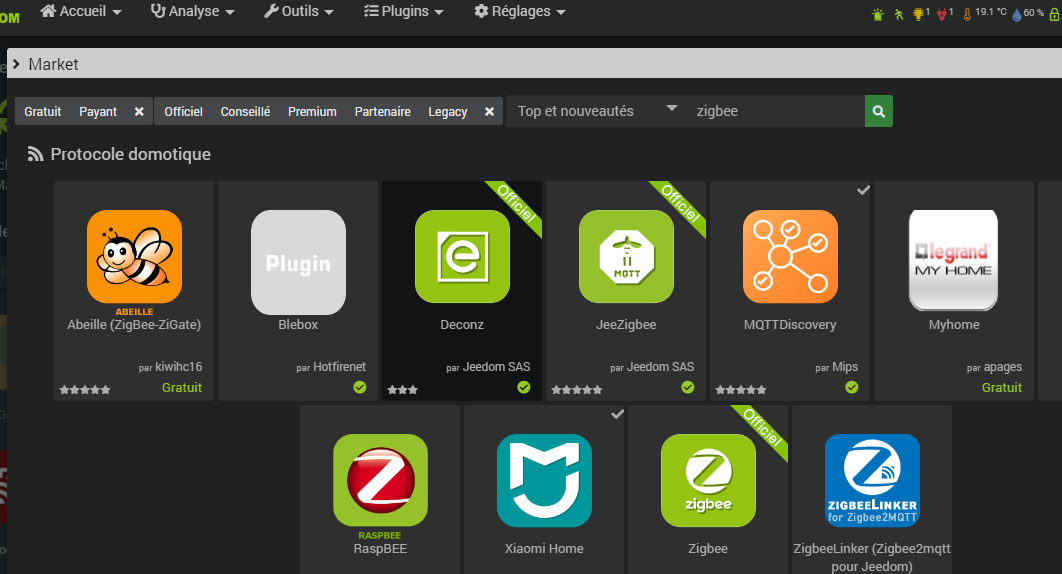Click the search field containing zigbee
The width and height of the screenshot is (1062, 574).
[776, 111]
